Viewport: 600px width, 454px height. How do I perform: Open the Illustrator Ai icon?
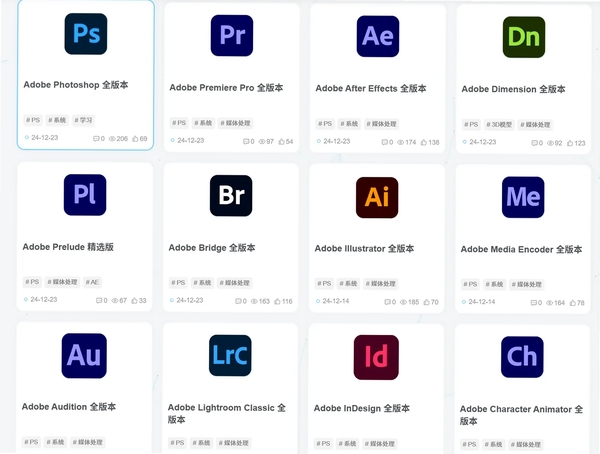point(377,198)
